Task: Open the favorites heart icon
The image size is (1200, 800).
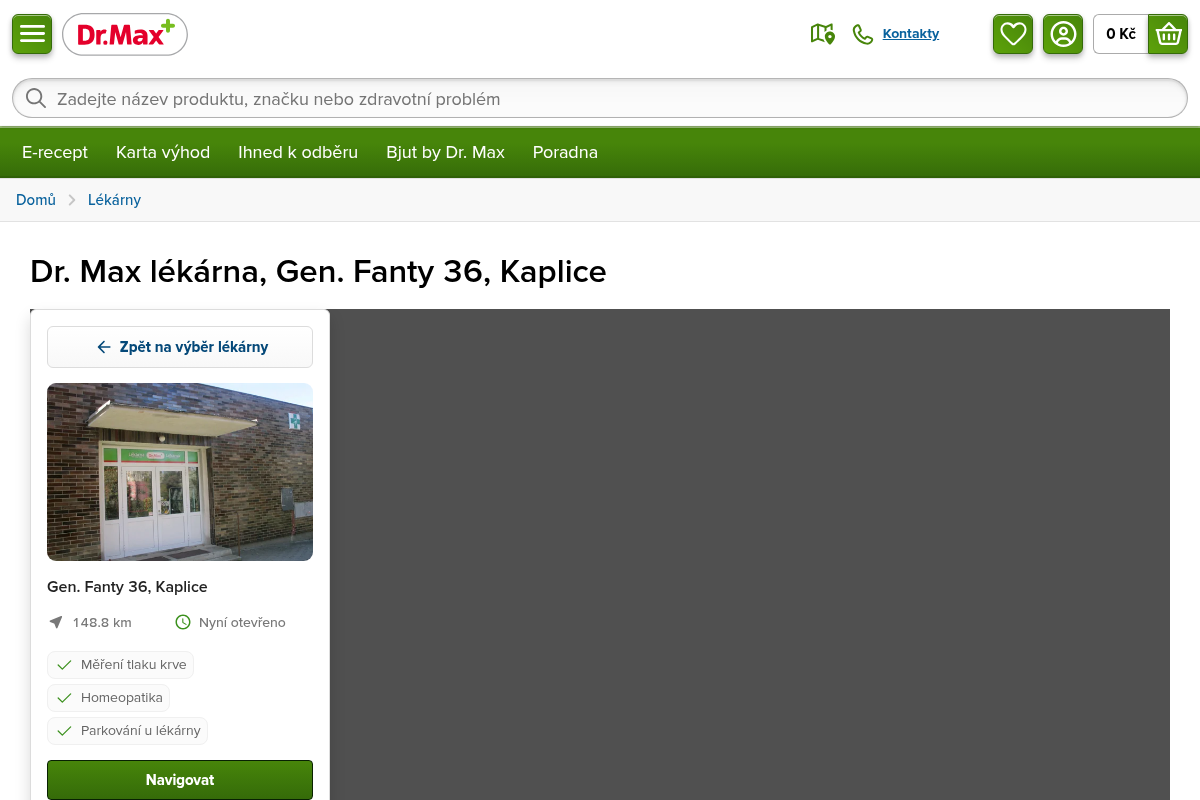Action: click(x=1013, y=34)
